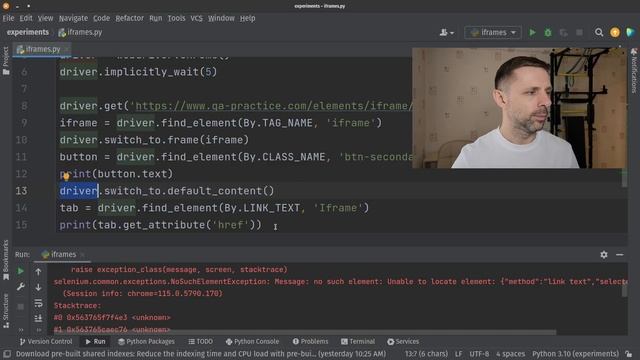The width and height of the screenshot is (640, 360).
Task: Click the Run console vertical scrollbar
Action: coord(624,291)
